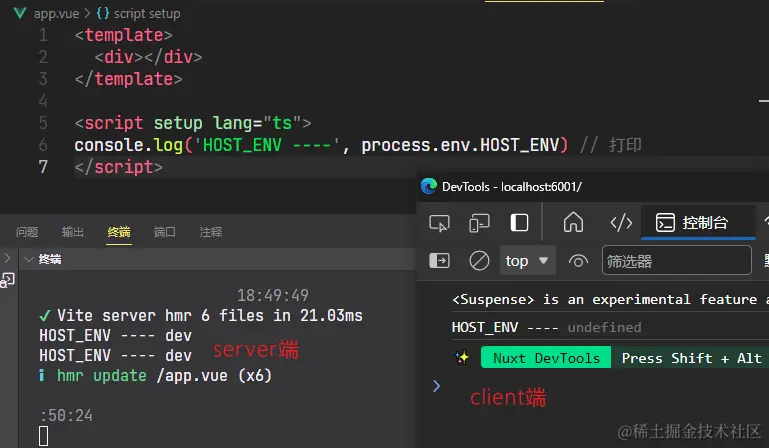Viewport: 769px width, 448px height.
Task: Click the Edge logo in DevTools title
Action: tap(429, 186)
